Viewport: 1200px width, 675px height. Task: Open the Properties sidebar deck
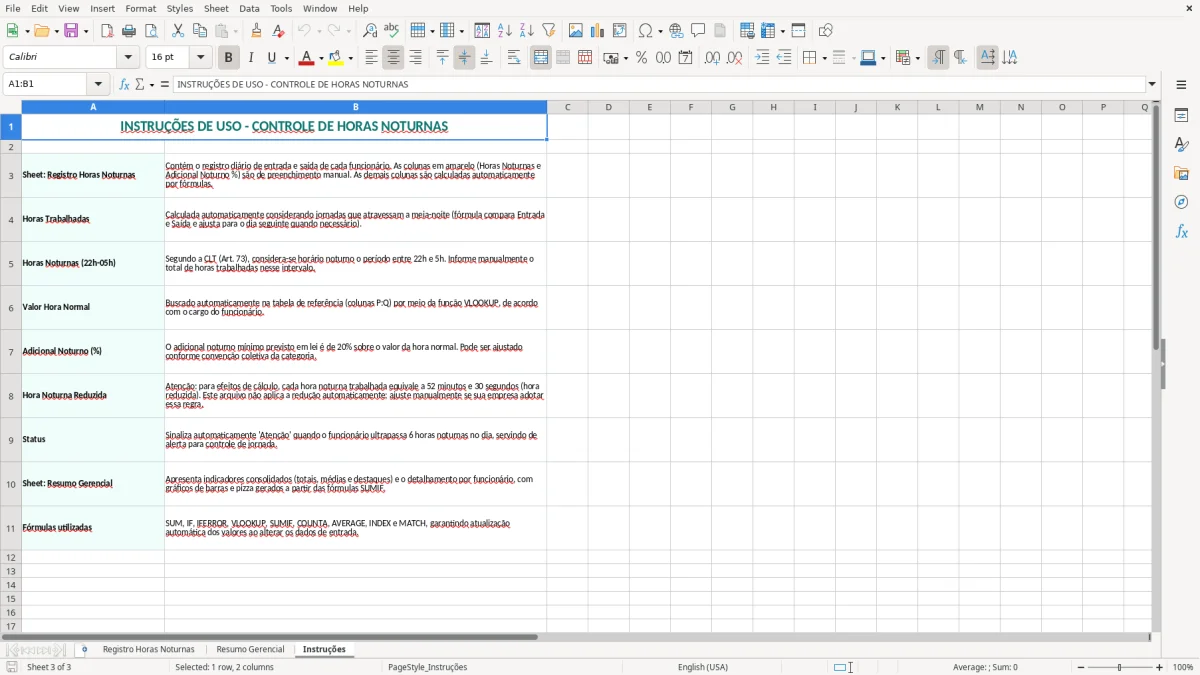[1181, 116]
